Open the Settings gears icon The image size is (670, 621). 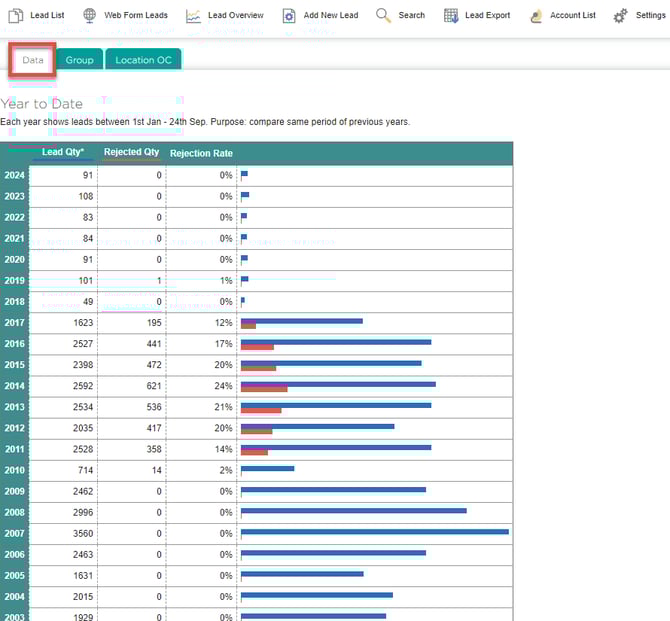point(620,16)
